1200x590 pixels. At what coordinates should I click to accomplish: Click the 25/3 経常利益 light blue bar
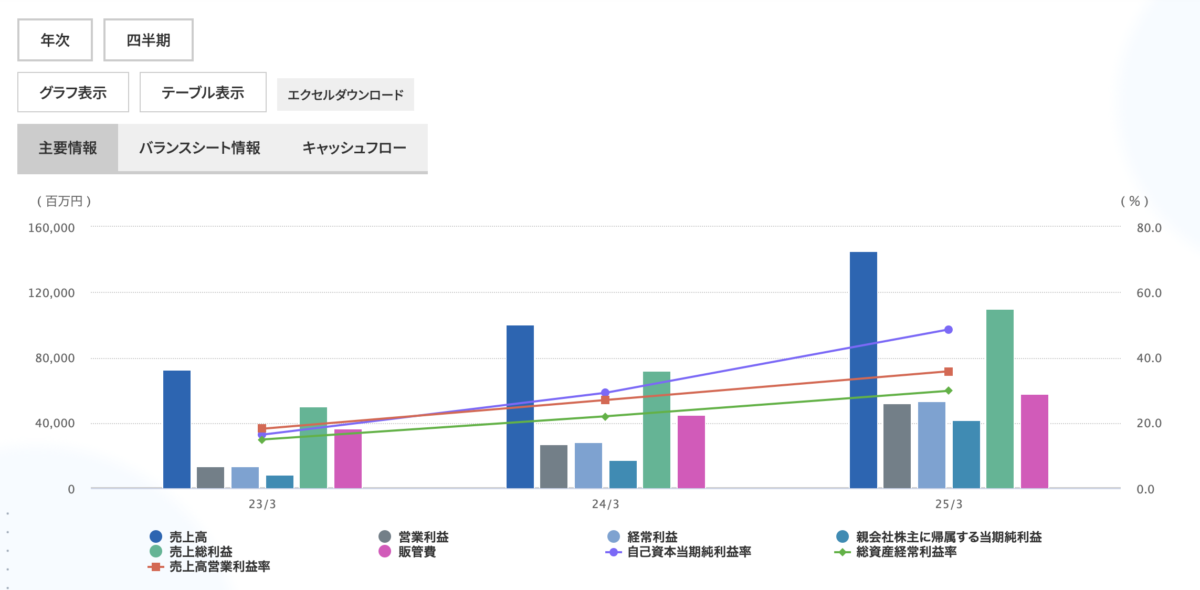coord(932,445)
